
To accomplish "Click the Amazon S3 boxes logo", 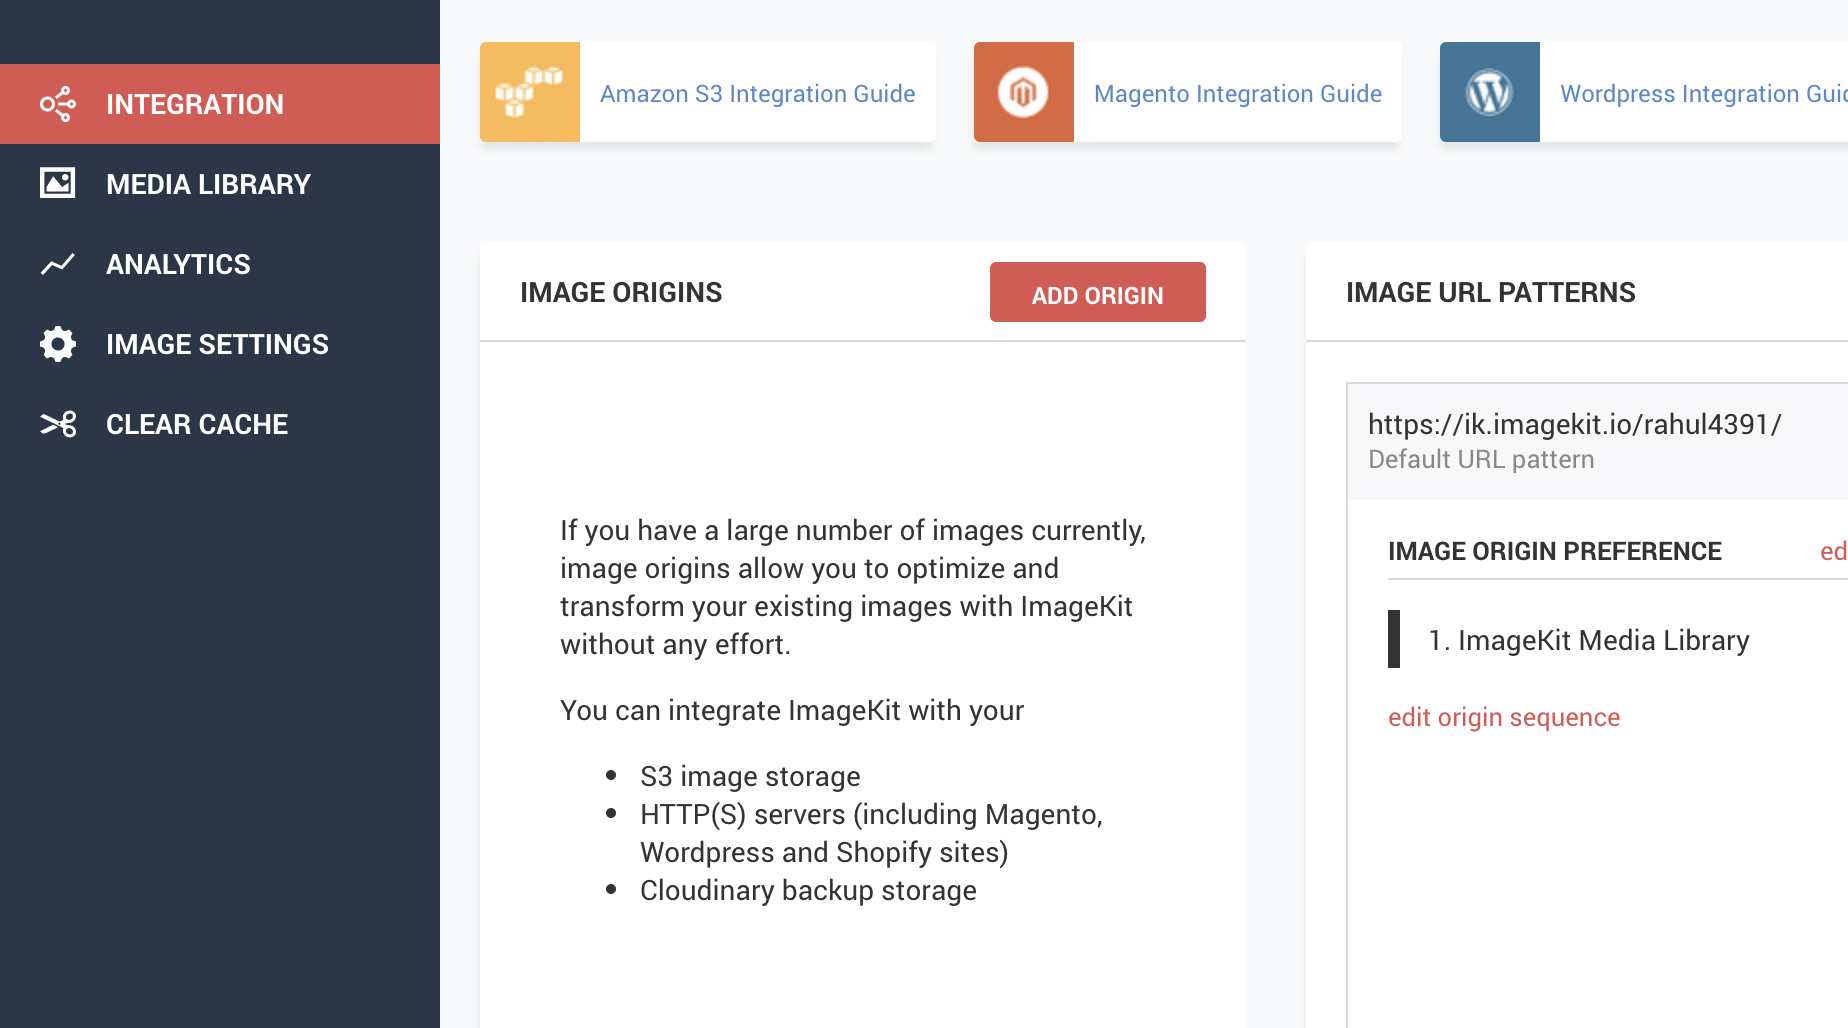I will (x=530, y=92).
